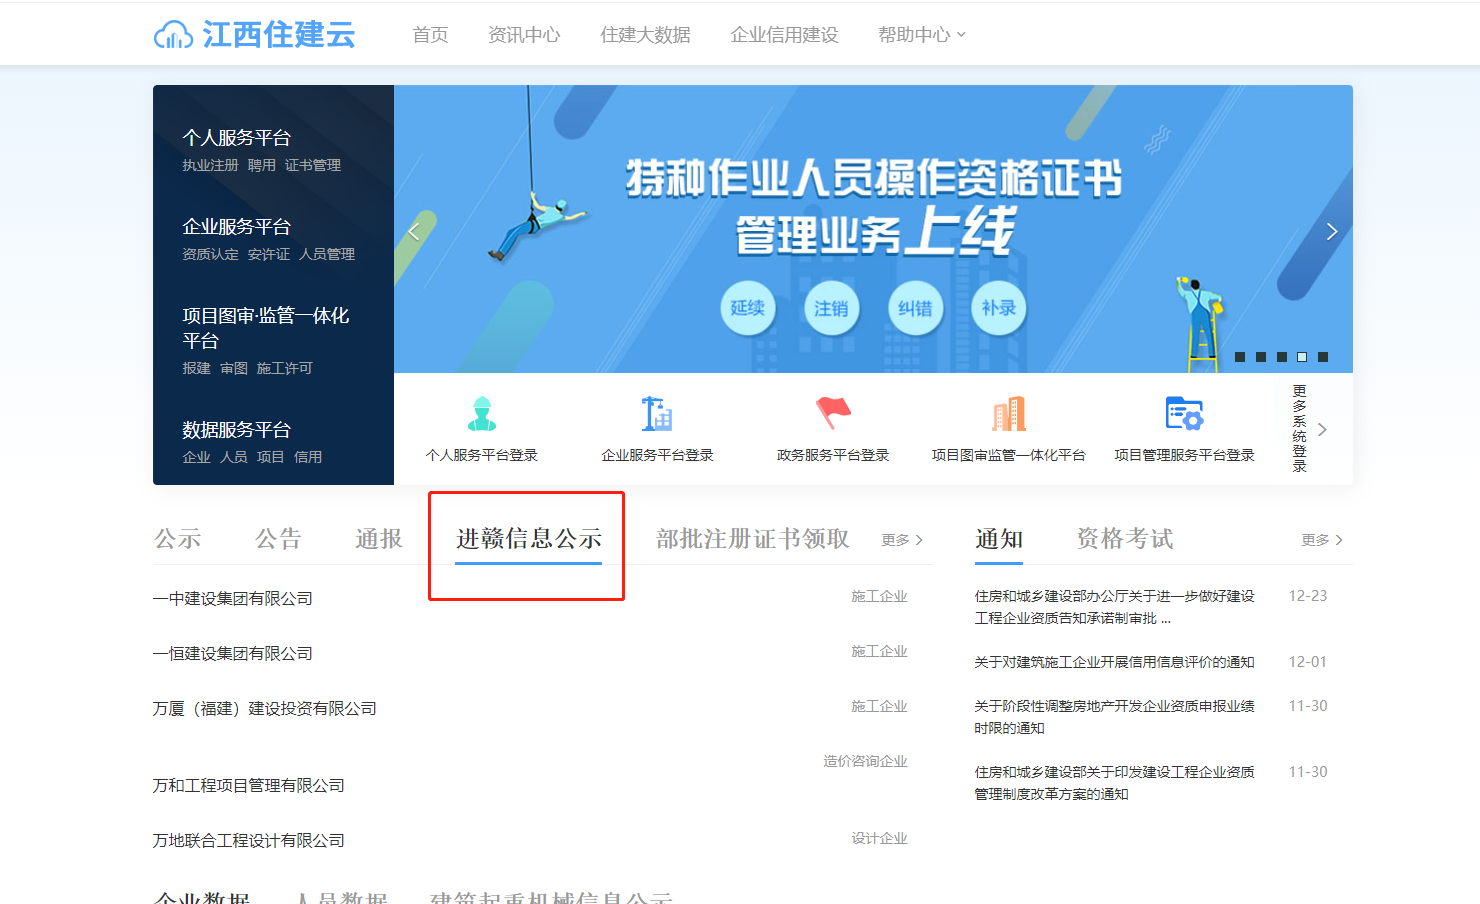Viewport: 1480px width, 904px height.
Task: Go to next banner slide arrow
Action: tap(1331, 232)
